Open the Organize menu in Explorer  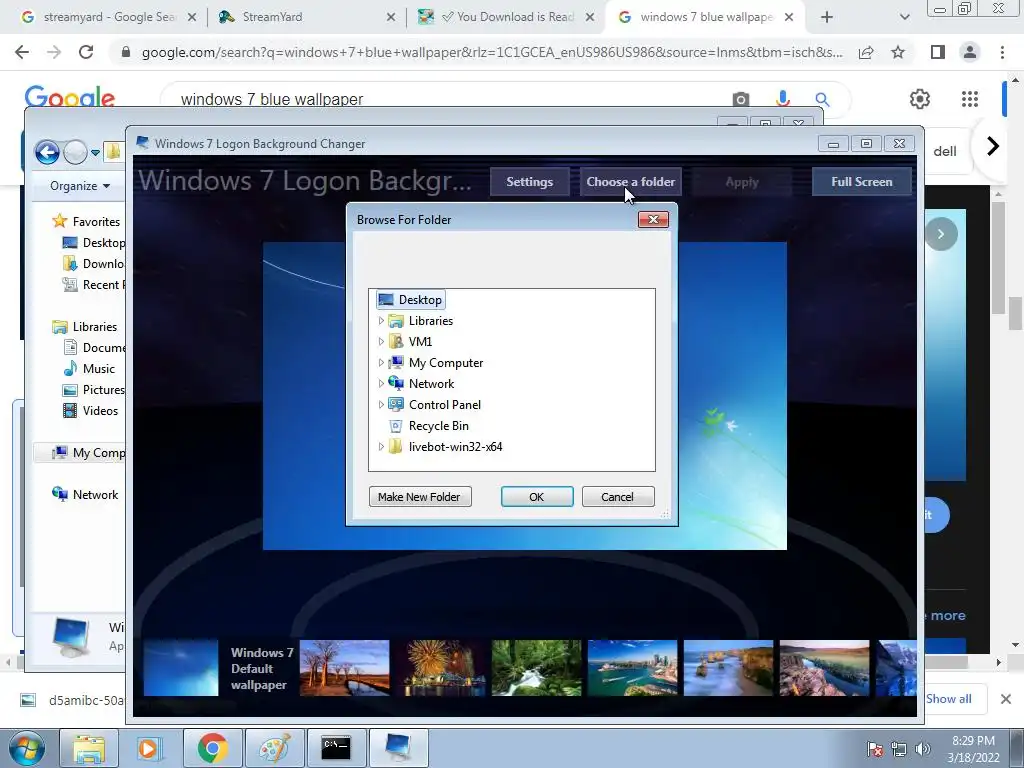tap(80, 186)
